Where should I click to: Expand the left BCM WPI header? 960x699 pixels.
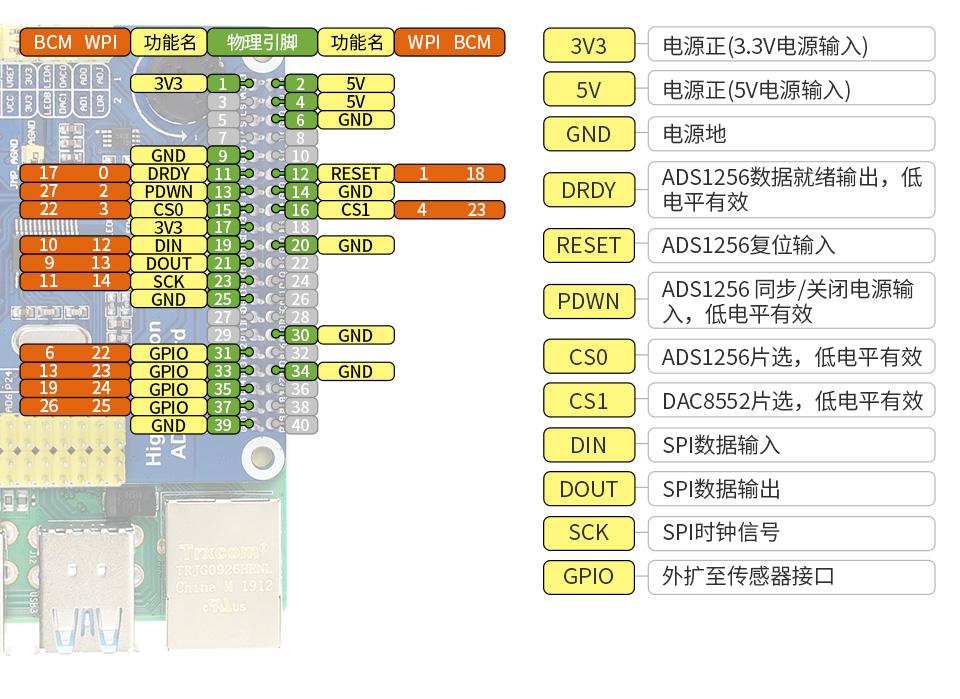coord(74,42)
